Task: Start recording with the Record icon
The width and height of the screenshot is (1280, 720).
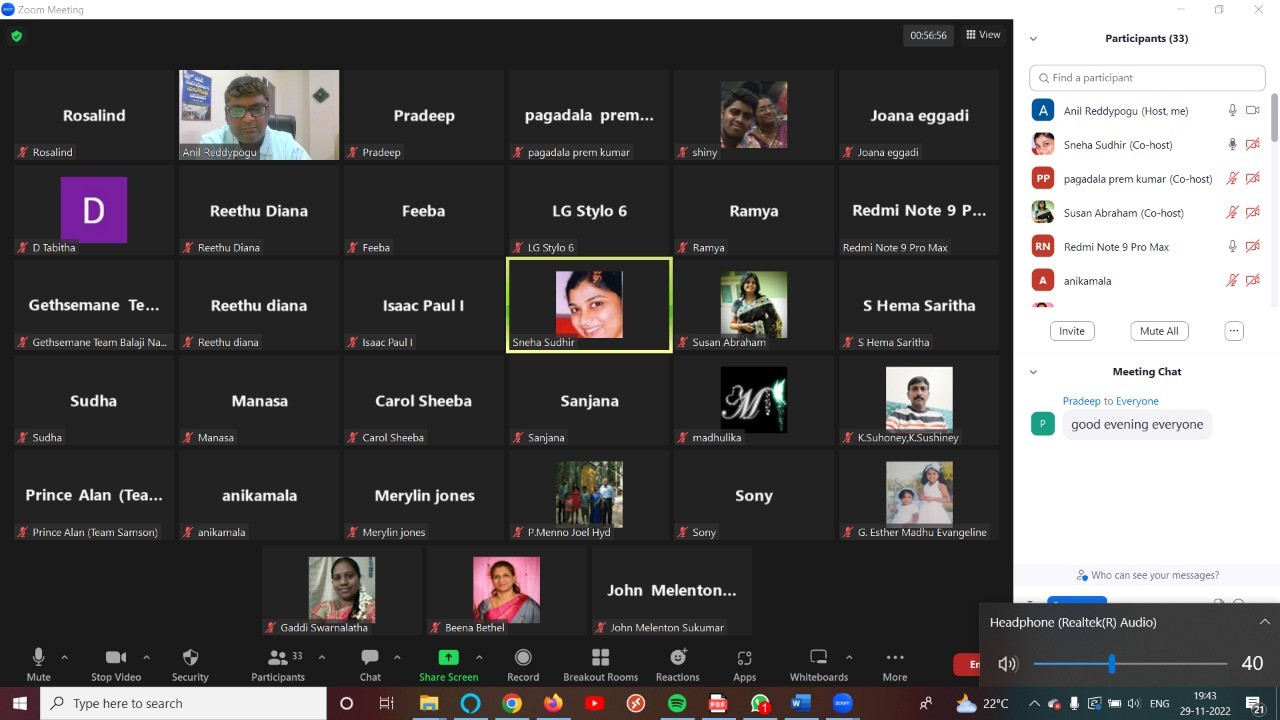Action: [522, 658]
